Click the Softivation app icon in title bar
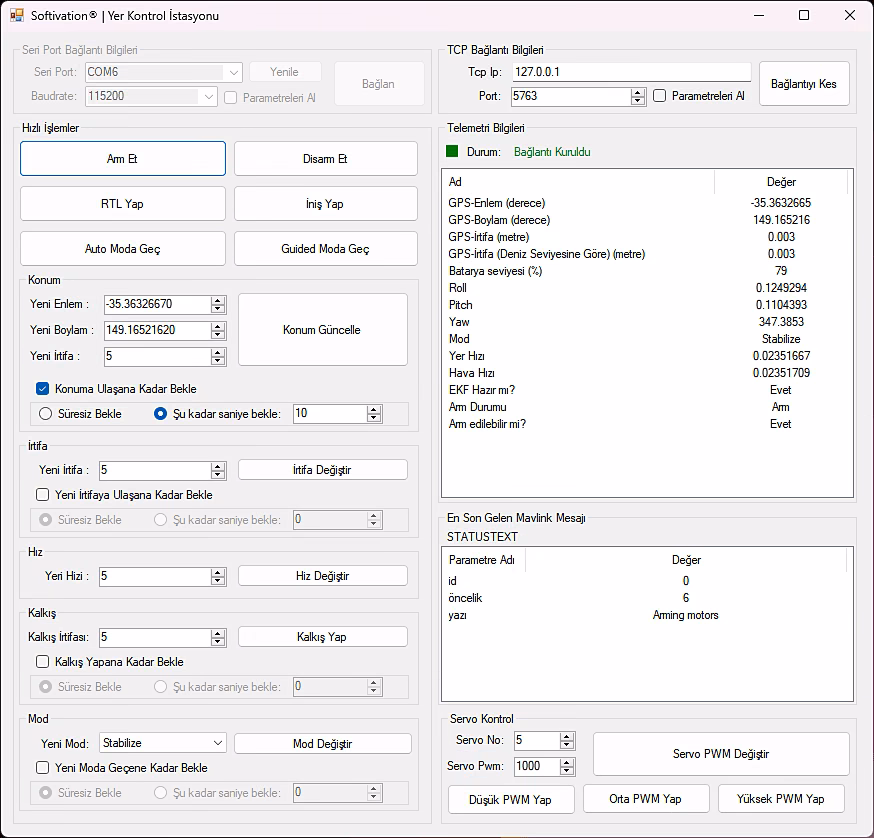Screen dimensions: 874x838 17,15
